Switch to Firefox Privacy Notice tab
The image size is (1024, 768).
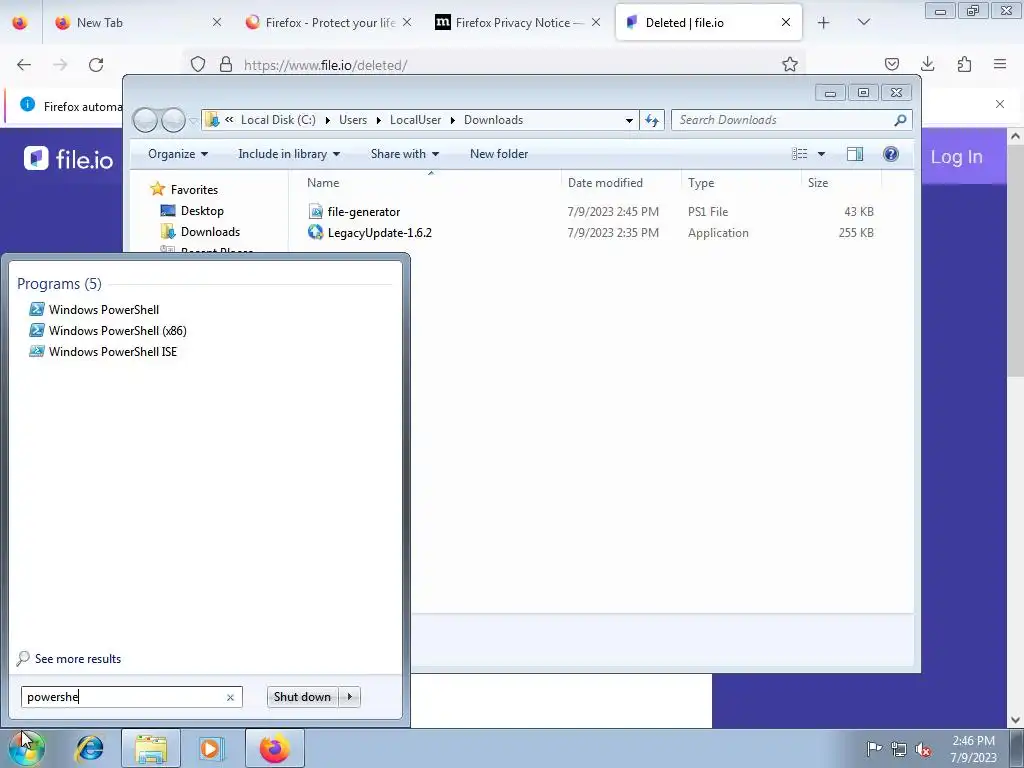point(518,22)
